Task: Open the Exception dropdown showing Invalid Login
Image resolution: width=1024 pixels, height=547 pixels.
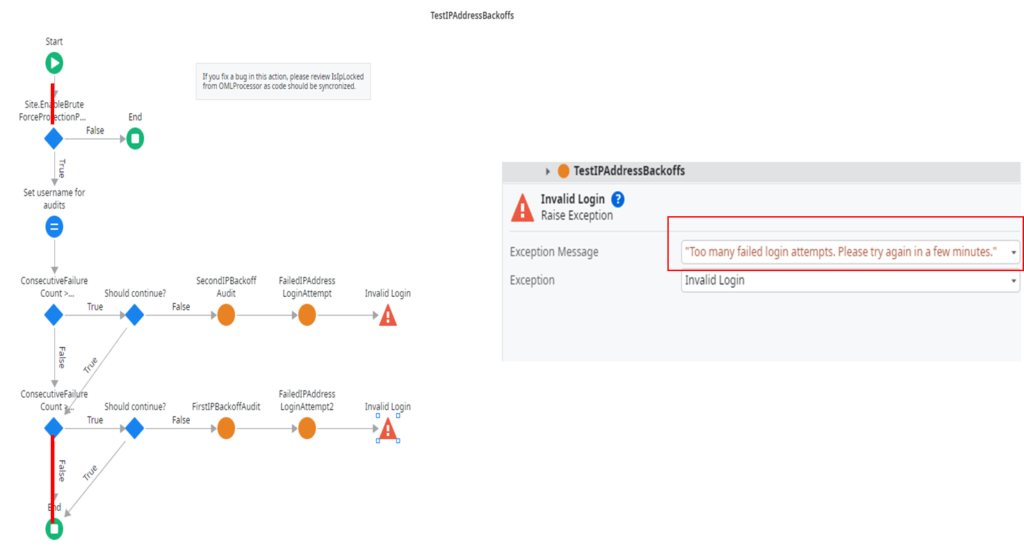Action: point(1015,281)
